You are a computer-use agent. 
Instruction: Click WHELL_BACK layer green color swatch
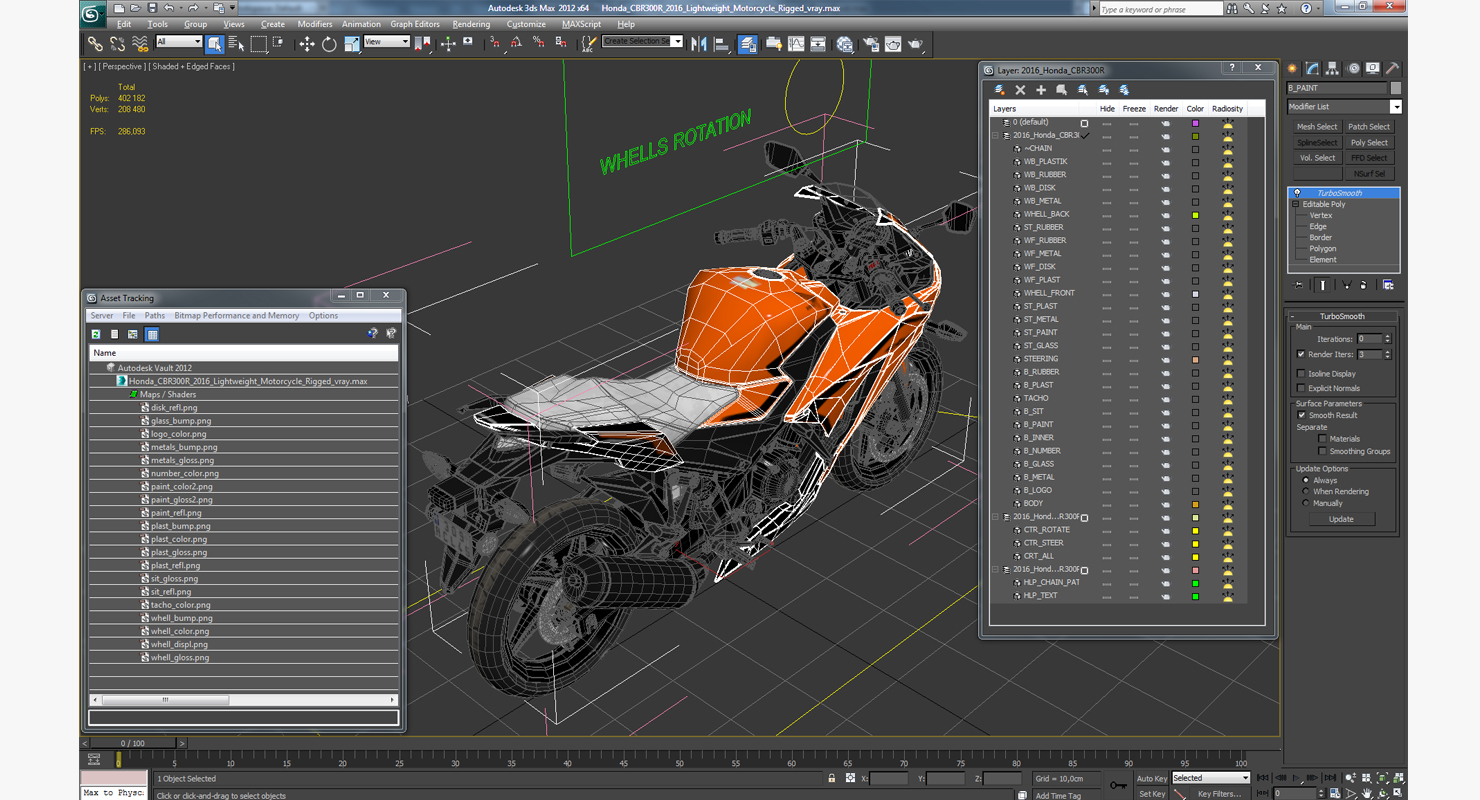[1195, 215]
